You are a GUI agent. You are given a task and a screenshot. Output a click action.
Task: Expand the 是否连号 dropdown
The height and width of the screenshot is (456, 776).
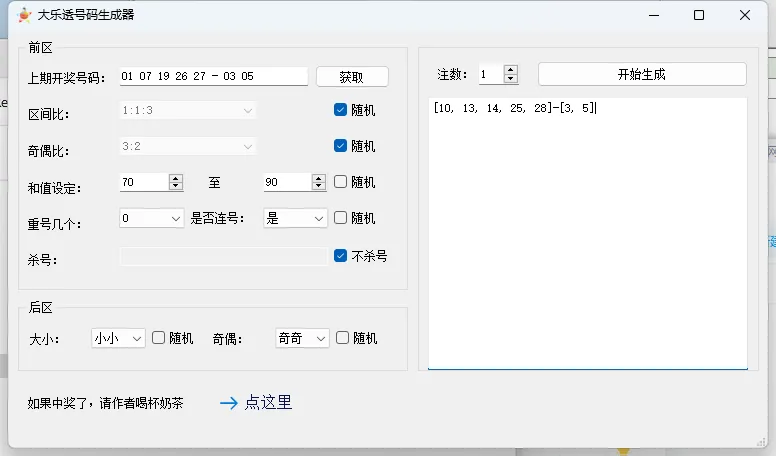pos(295,218)
